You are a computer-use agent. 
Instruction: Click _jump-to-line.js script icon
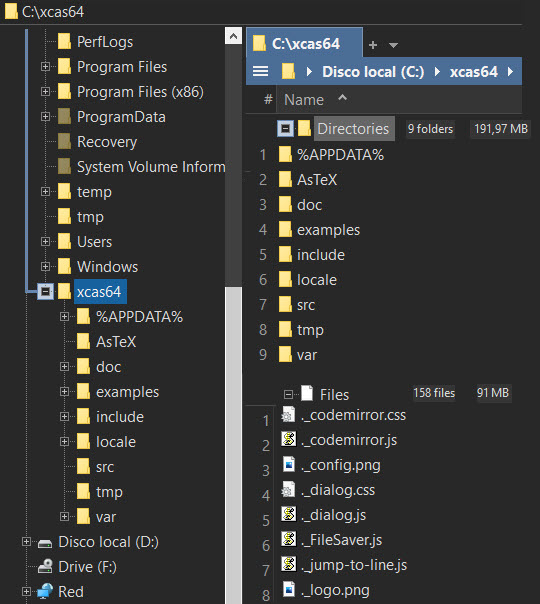tap(288, 564)
